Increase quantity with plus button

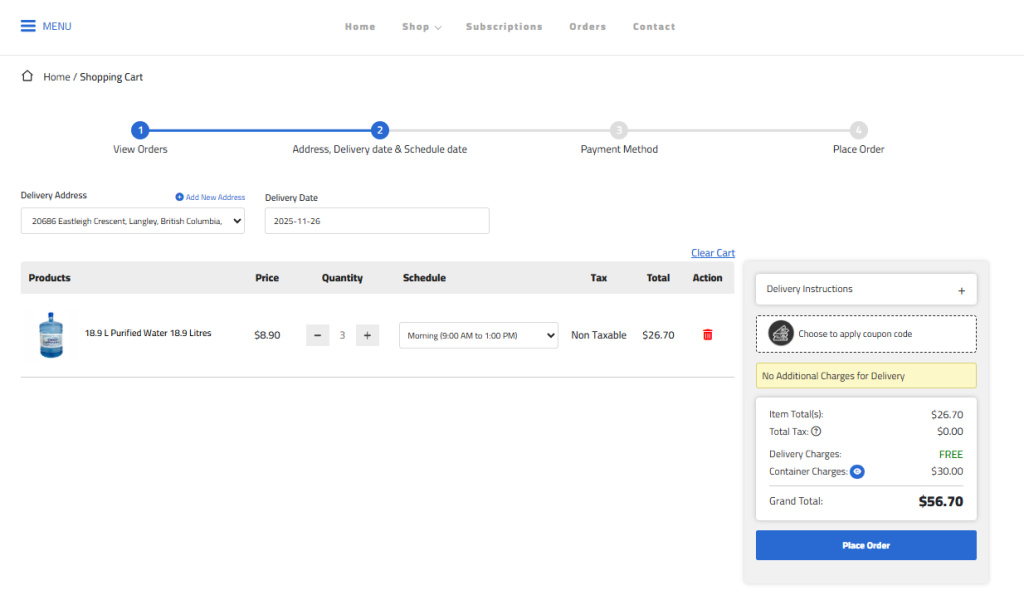[367, 335]
